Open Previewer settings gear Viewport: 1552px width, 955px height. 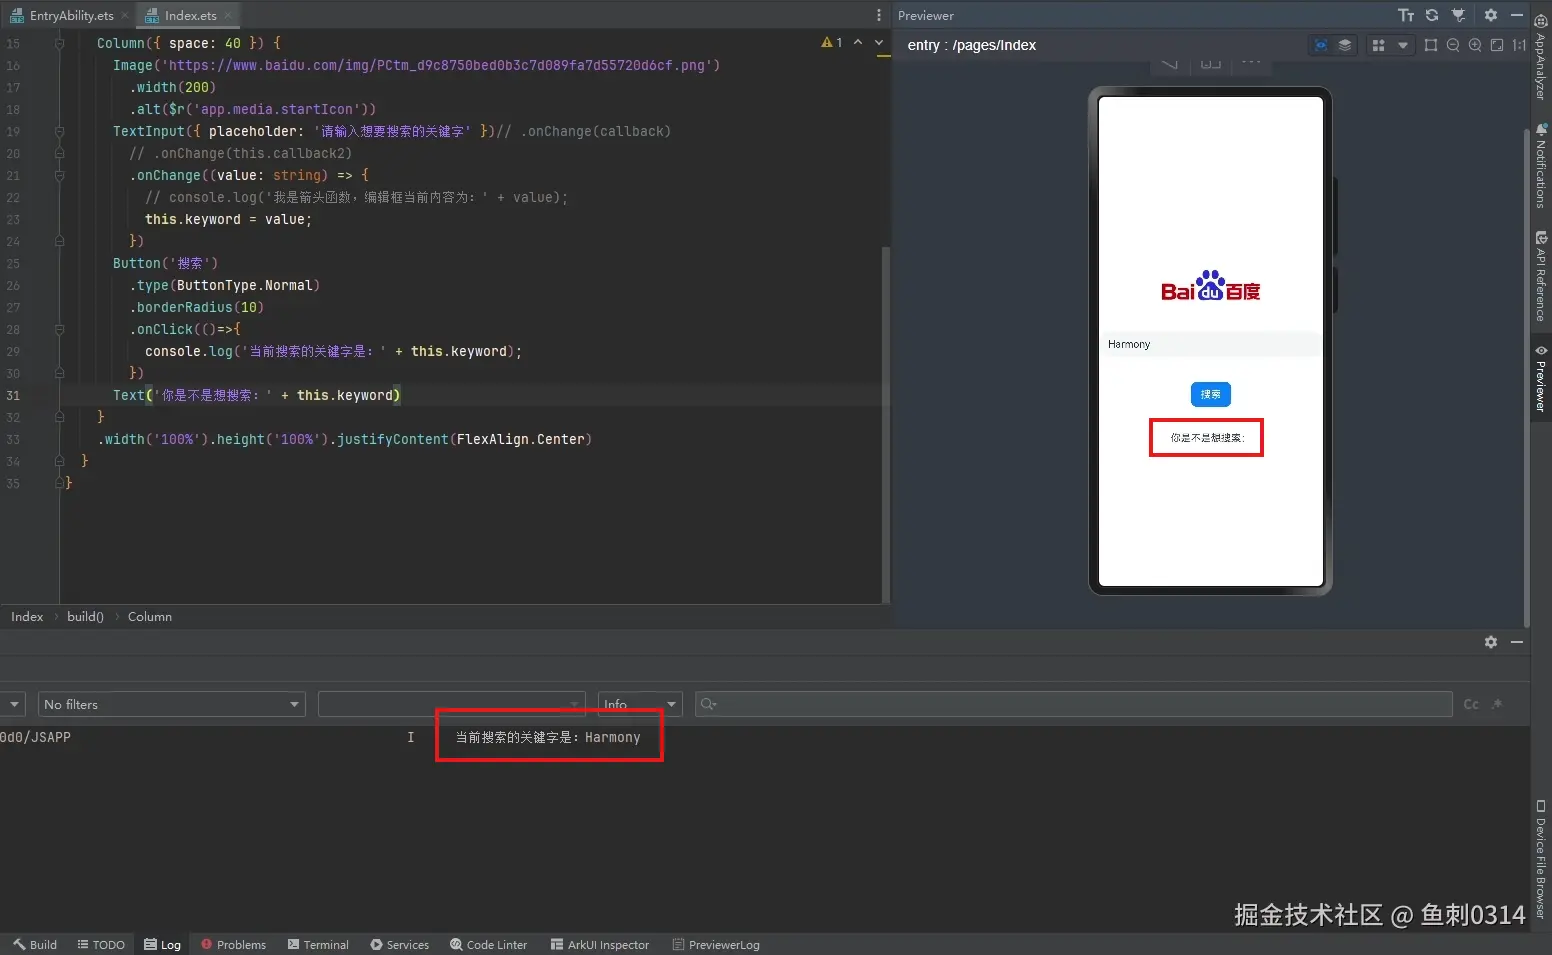click(1491, 15)
